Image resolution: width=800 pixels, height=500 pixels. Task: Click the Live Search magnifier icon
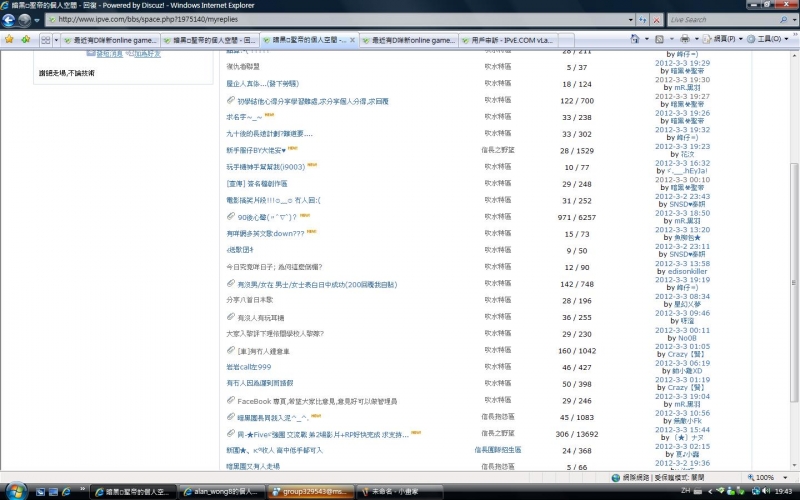pyautogui.click(x=784, y=19)
